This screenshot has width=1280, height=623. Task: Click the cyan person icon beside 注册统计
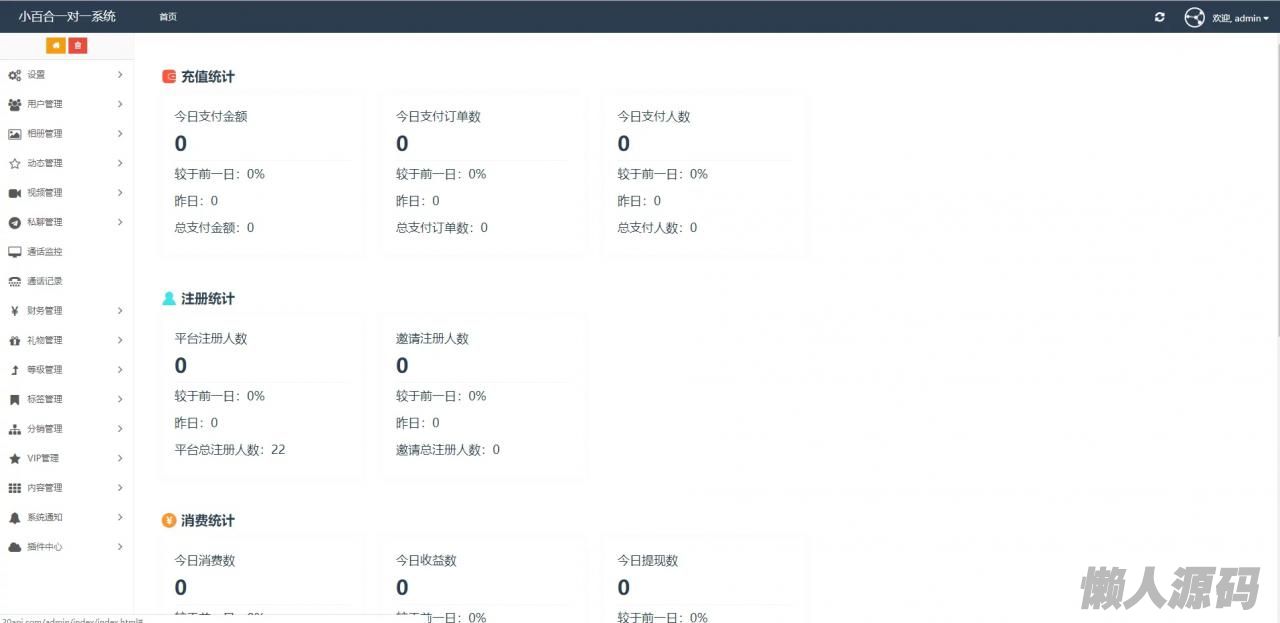pos(169,298)
